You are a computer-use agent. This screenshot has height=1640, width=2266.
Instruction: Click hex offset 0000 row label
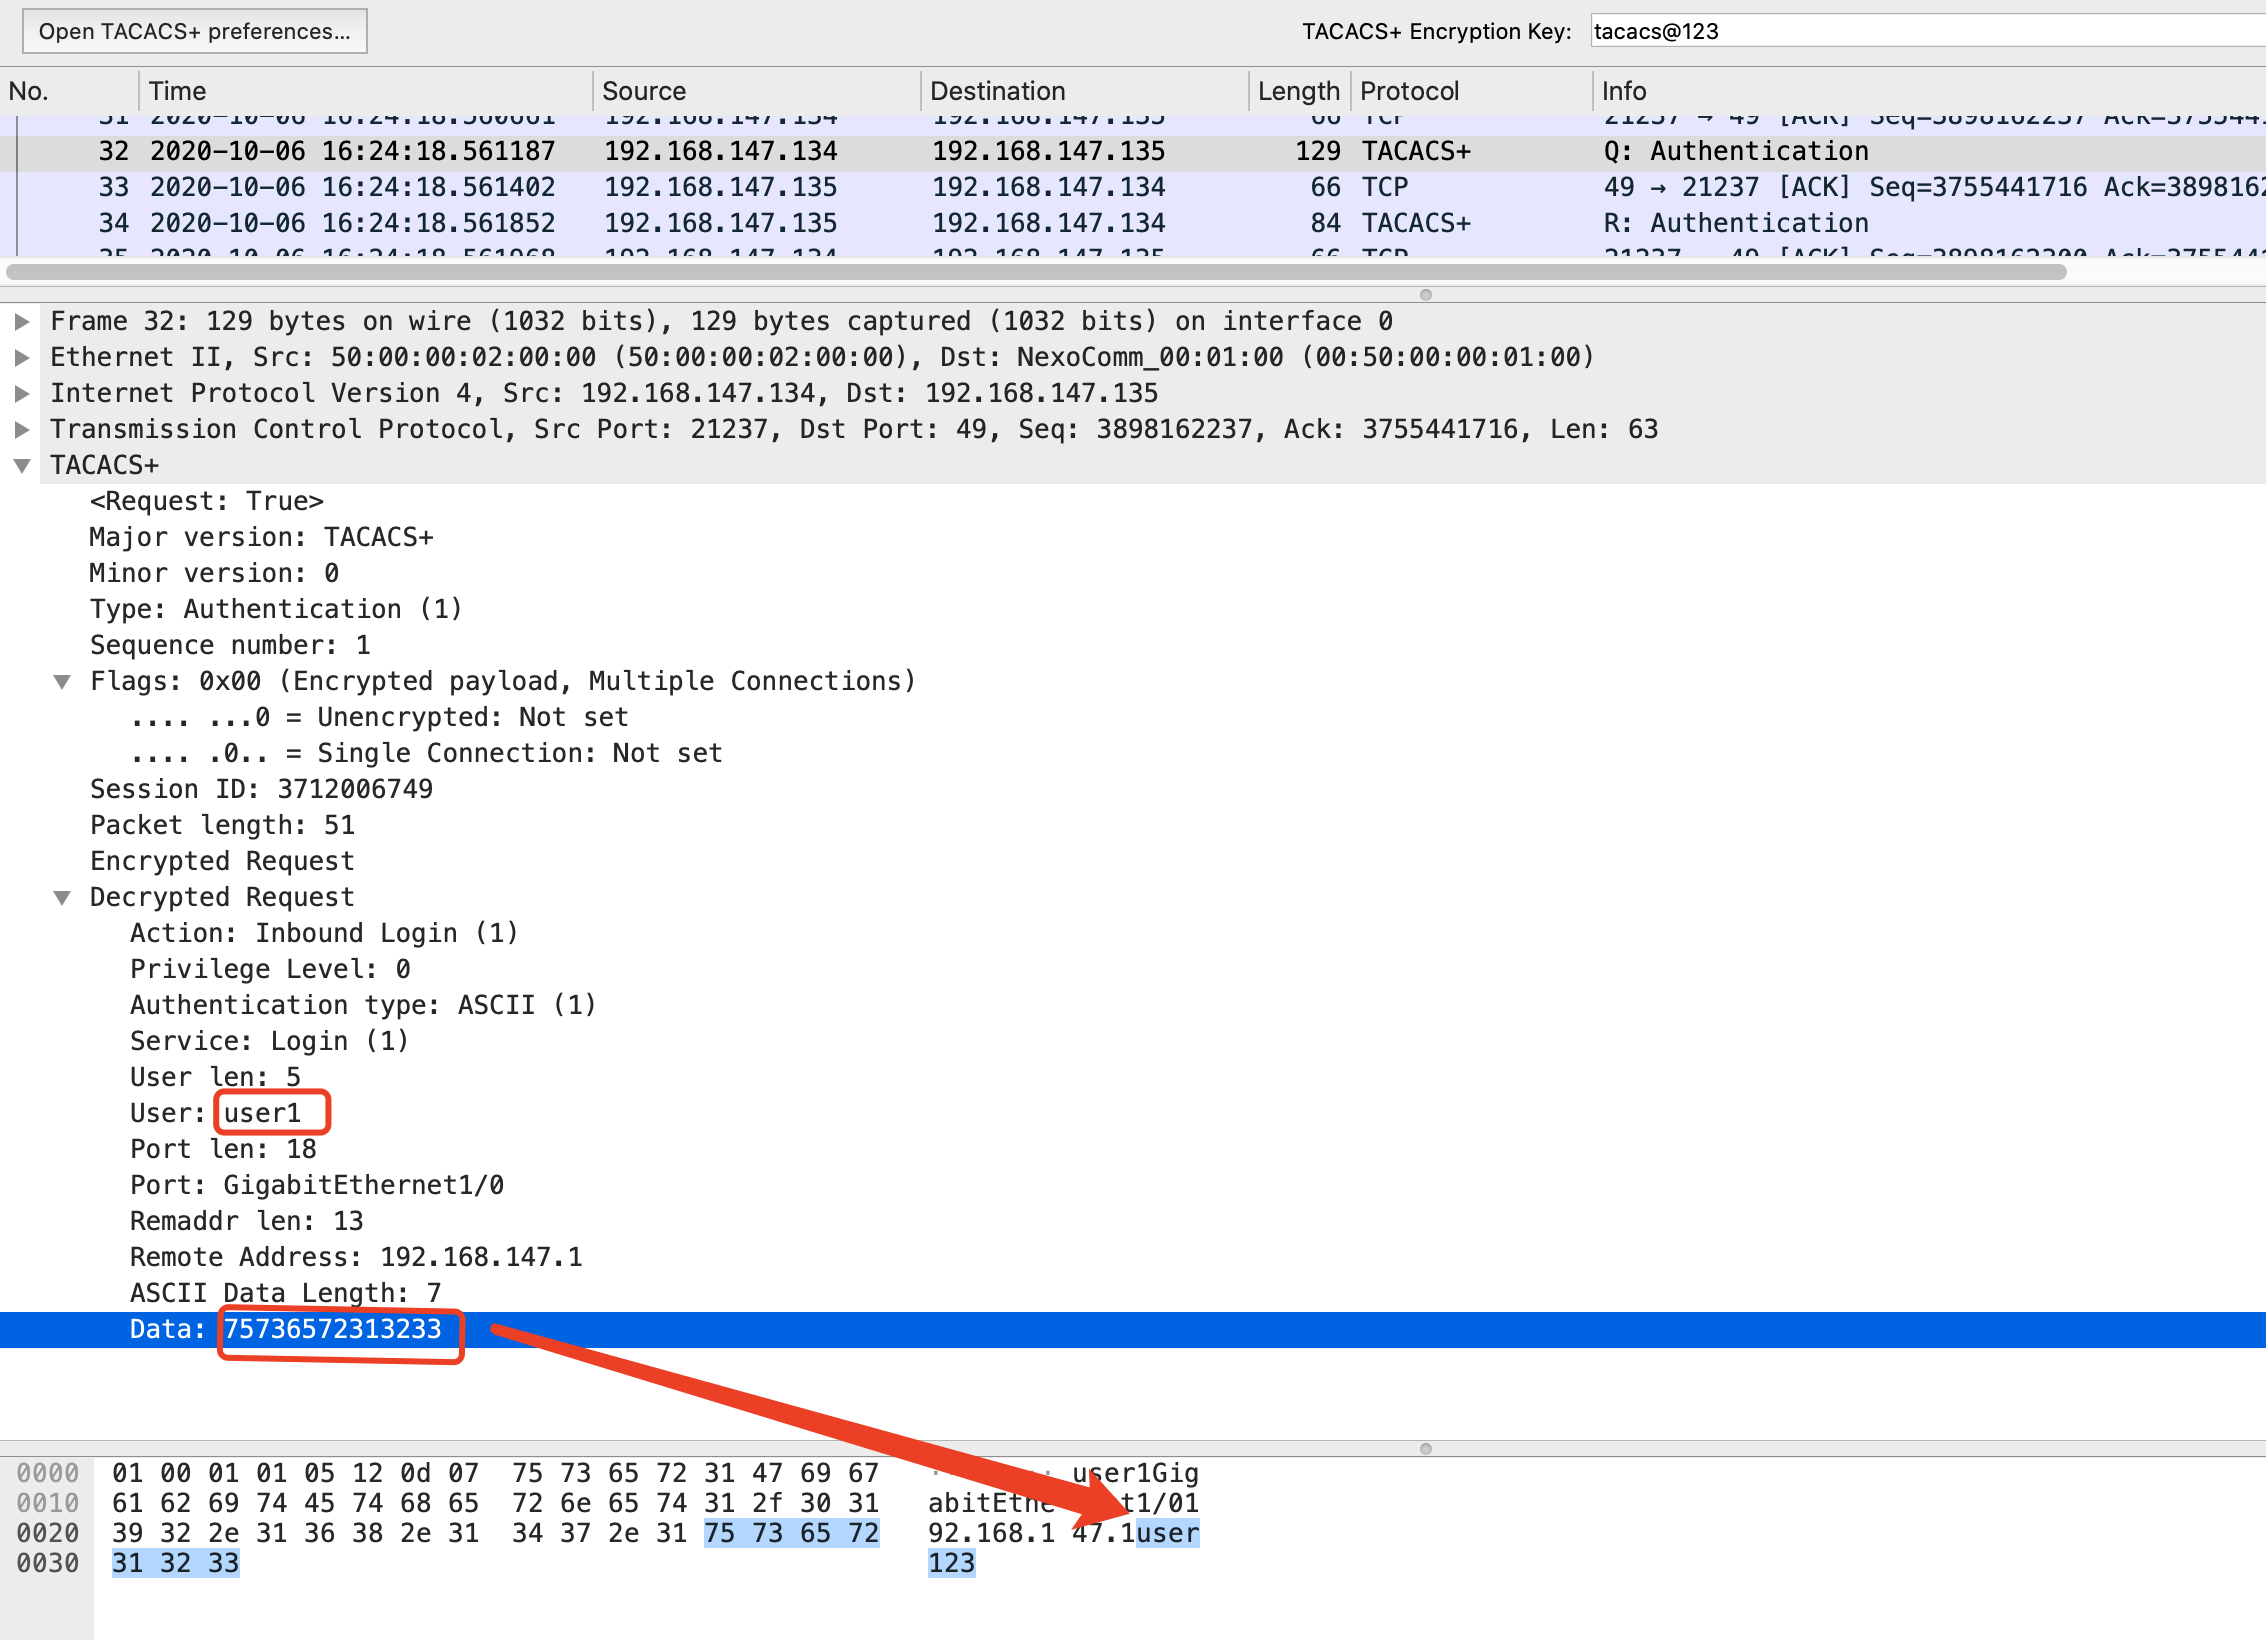click(47, 1473)
